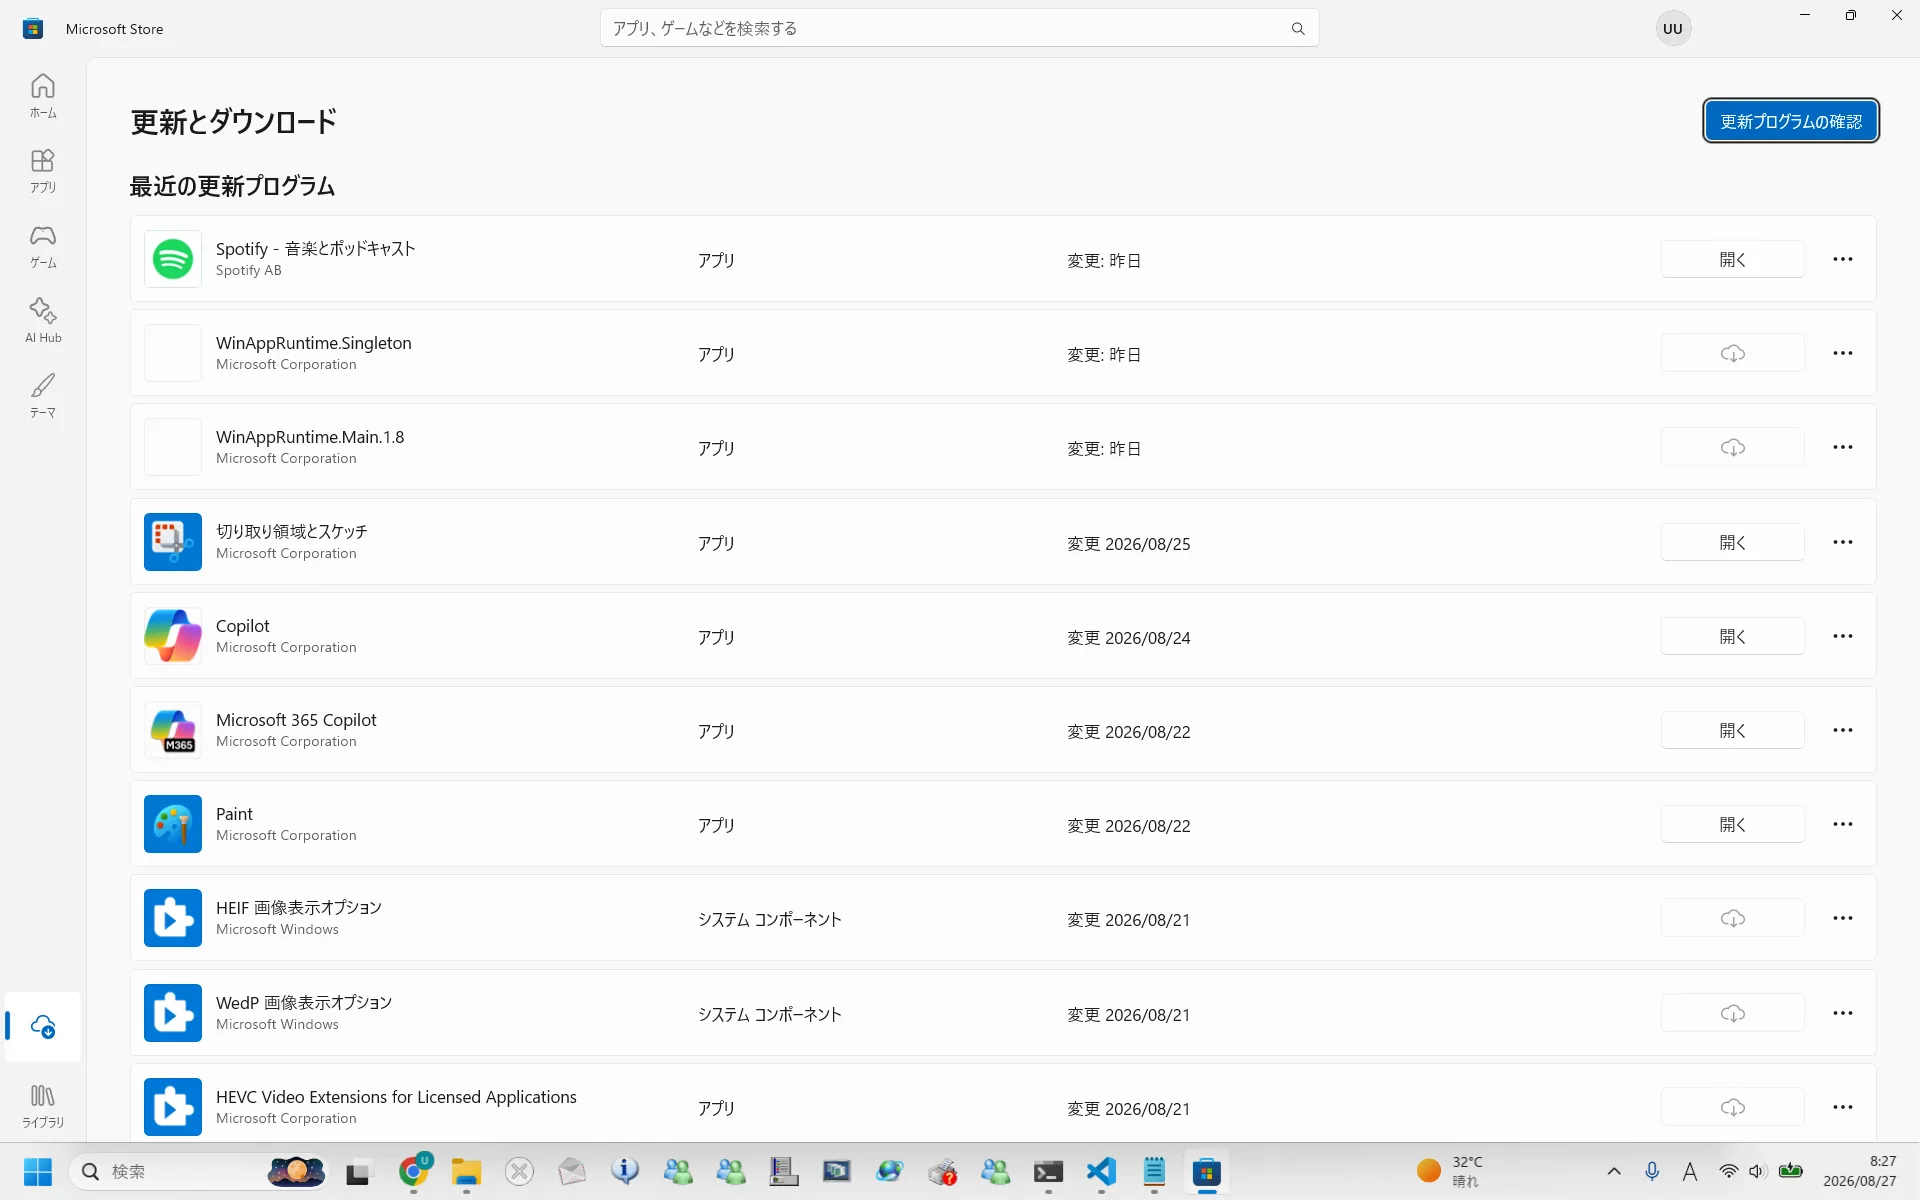
Task: Open more options for WebP 画像表示オプション row
Action: pyautogui.click(x=1843, y=1013)
